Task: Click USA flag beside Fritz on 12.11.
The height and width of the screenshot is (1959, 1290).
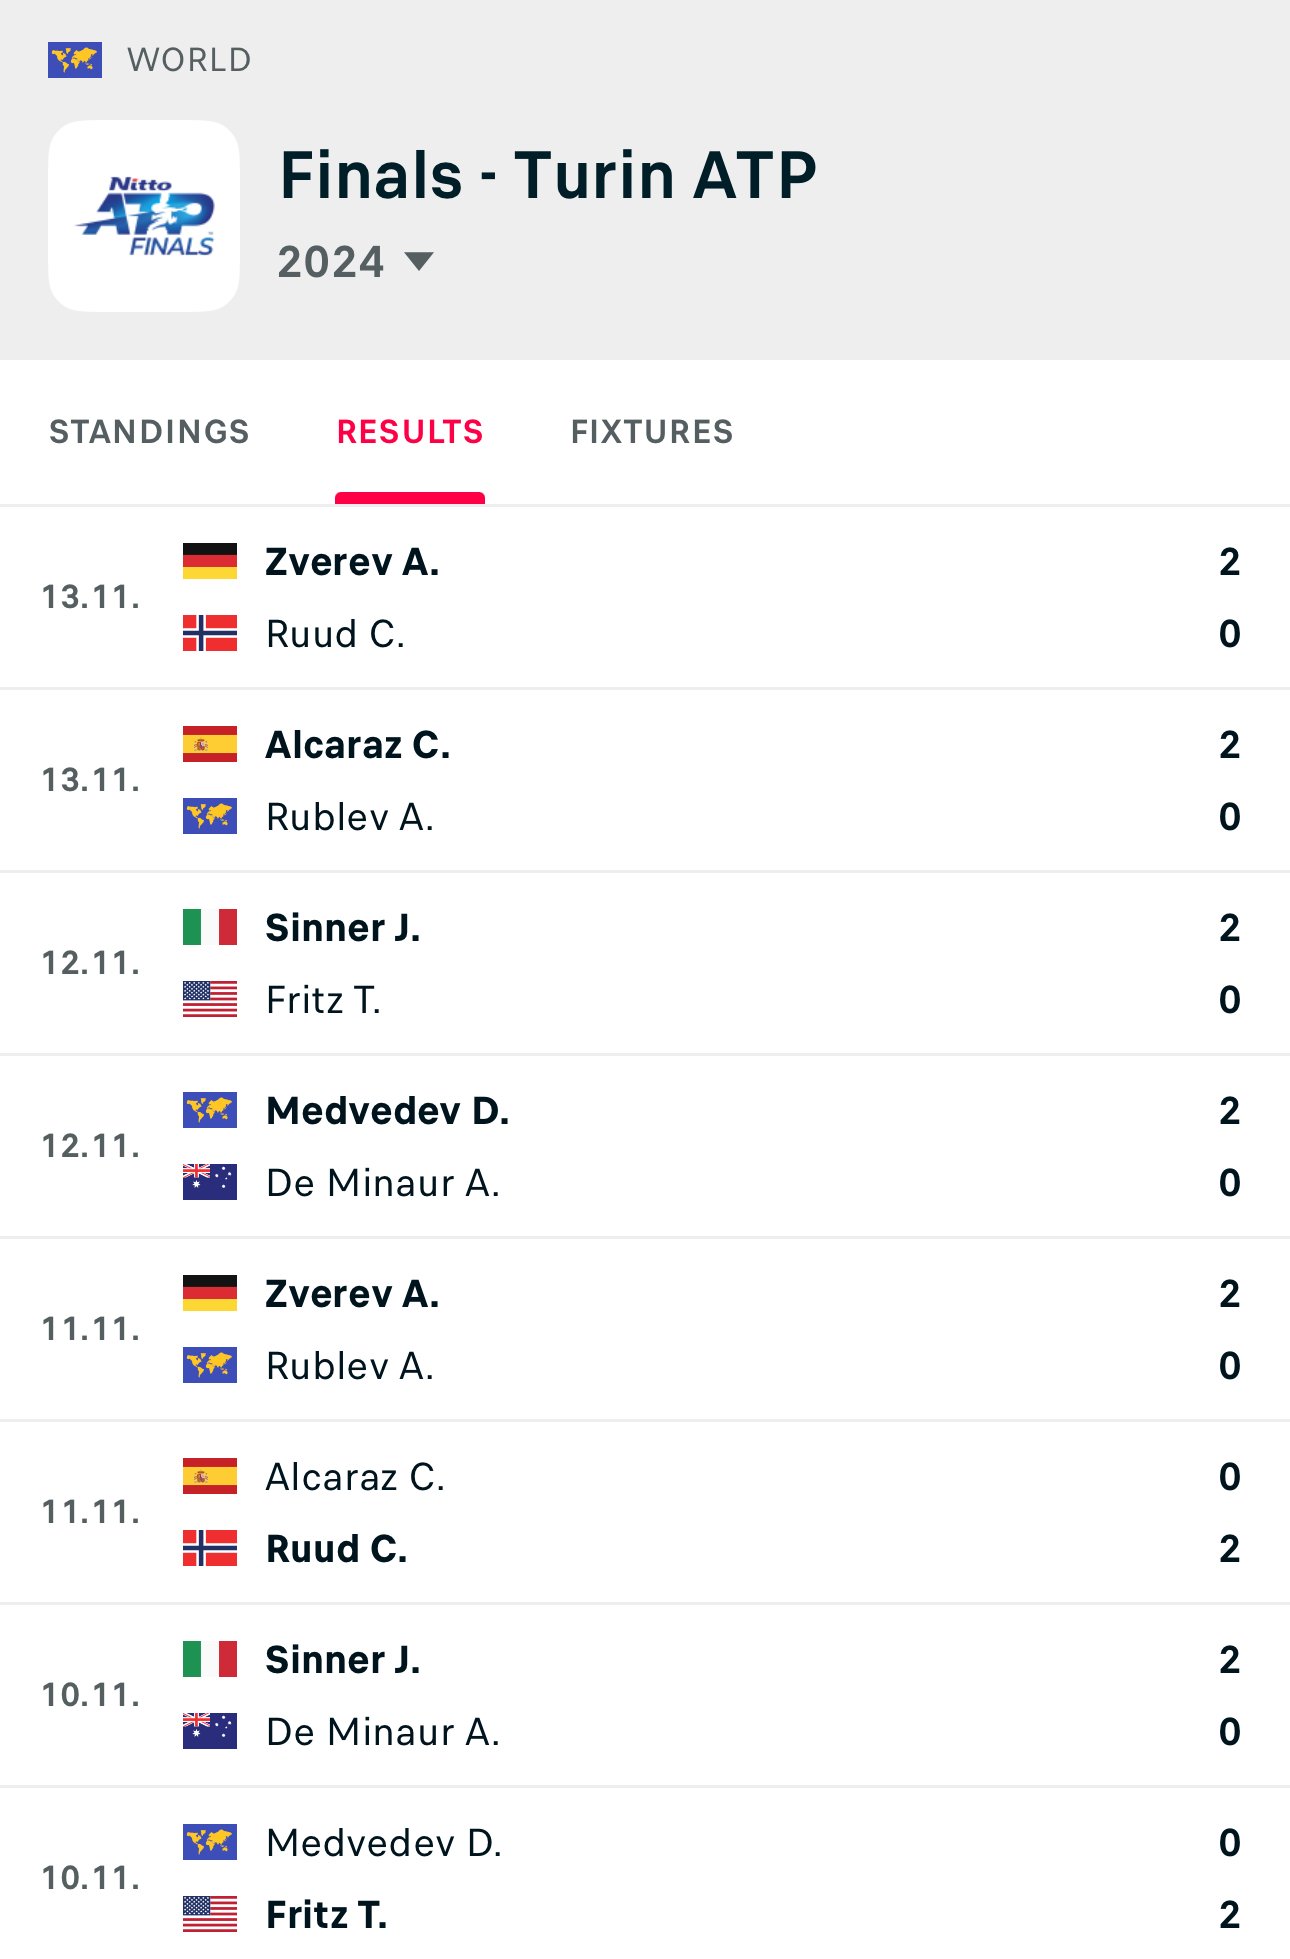Action: tap(210, 999)
